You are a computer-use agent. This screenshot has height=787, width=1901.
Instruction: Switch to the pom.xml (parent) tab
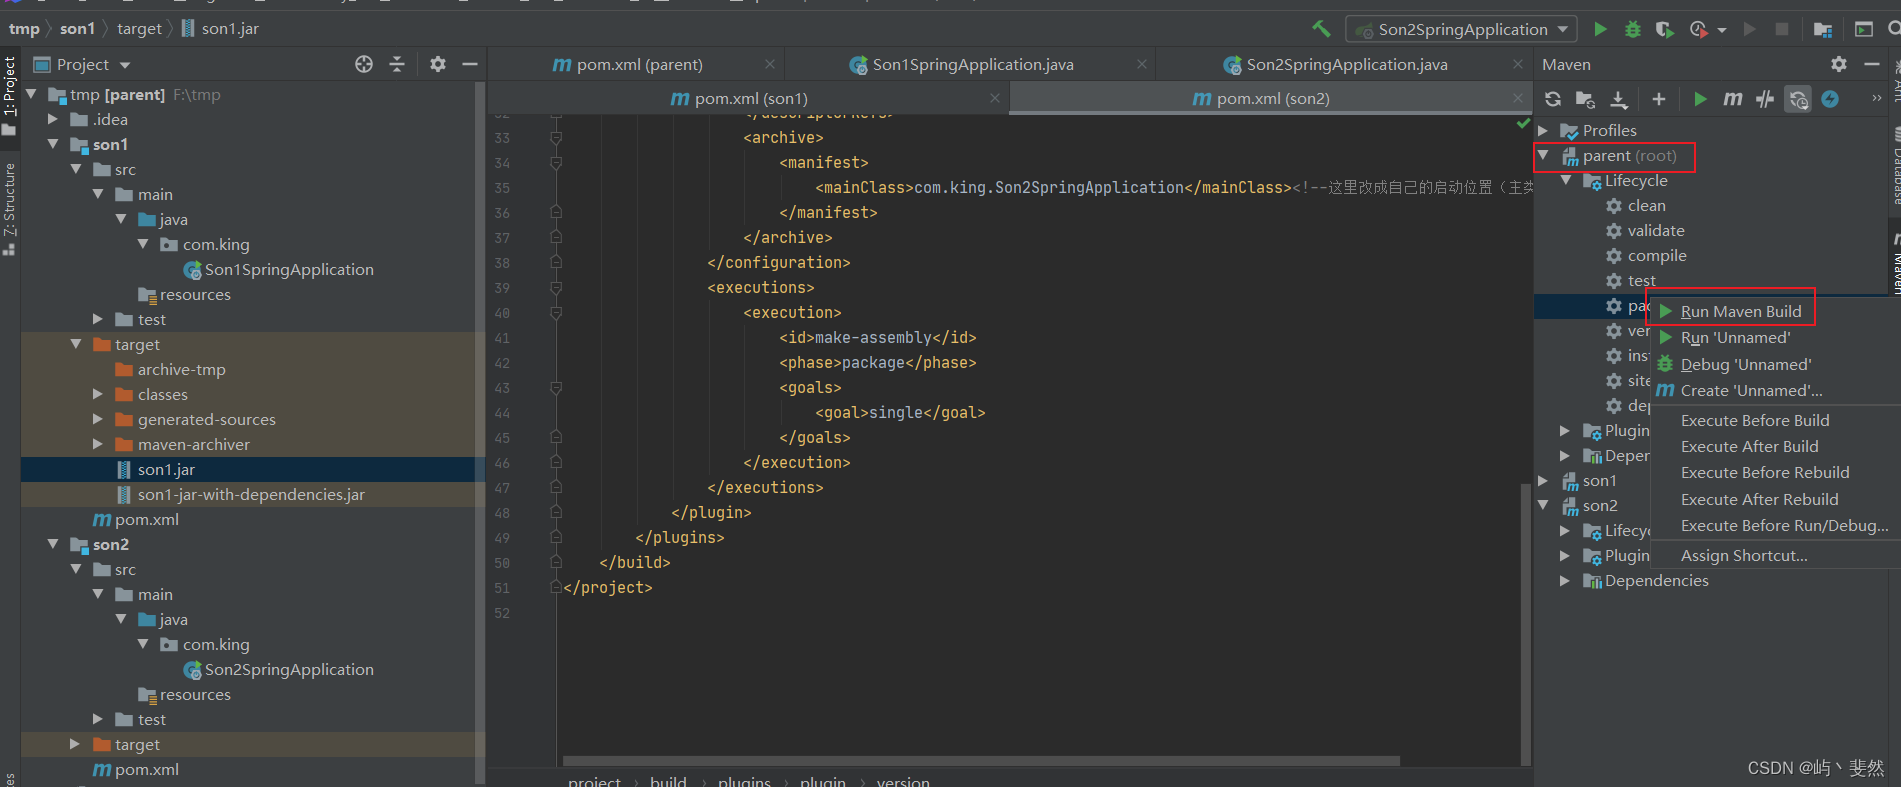point(639,65)
